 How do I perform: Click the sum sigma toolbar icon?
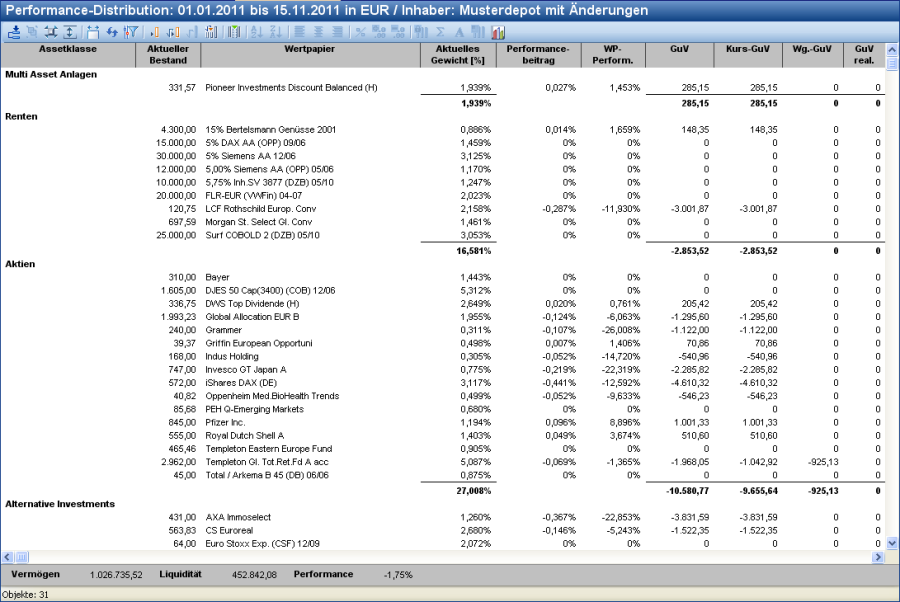(440, 31)
